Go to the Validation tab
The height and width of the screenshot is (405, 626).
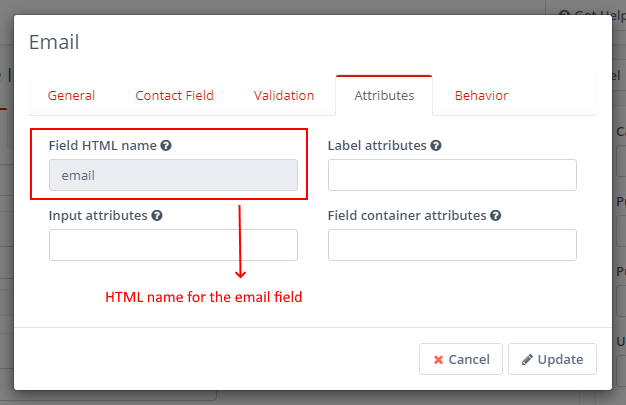(x=284, y=96)
